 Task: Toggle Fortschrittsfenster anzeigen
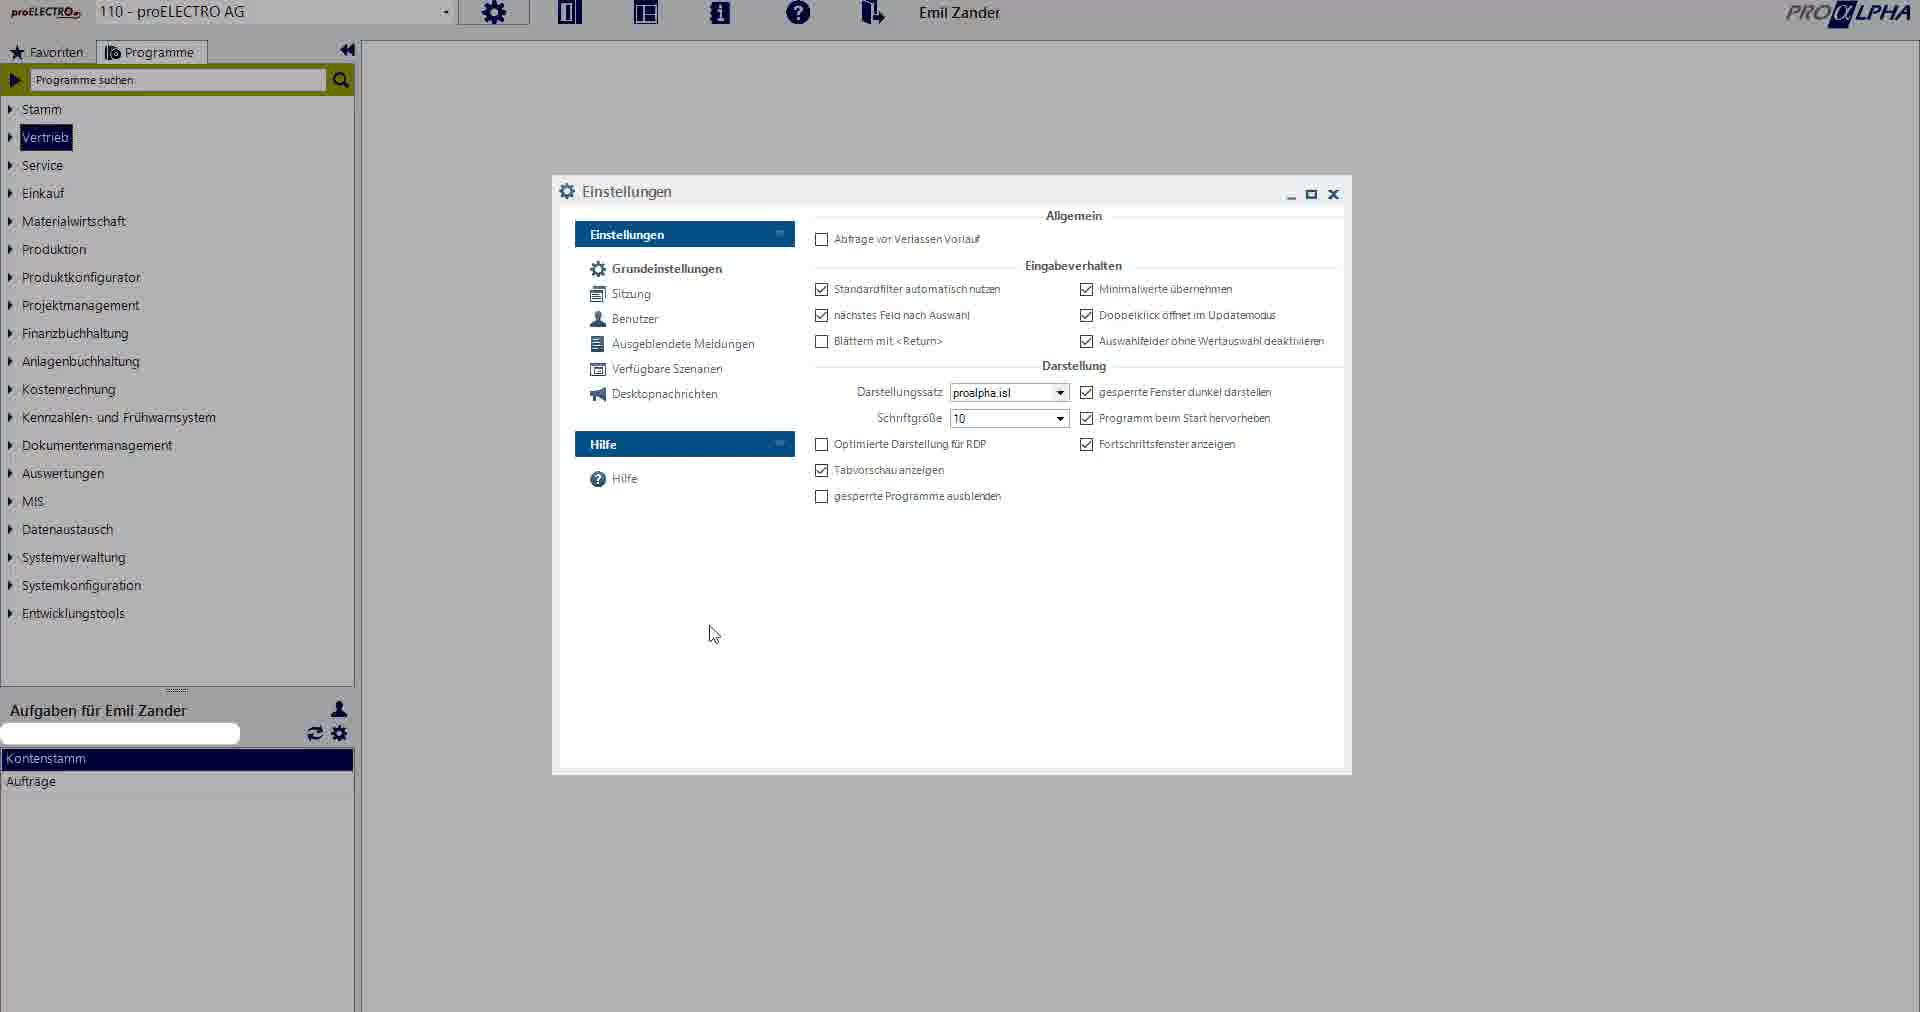tap(1087, 445)
